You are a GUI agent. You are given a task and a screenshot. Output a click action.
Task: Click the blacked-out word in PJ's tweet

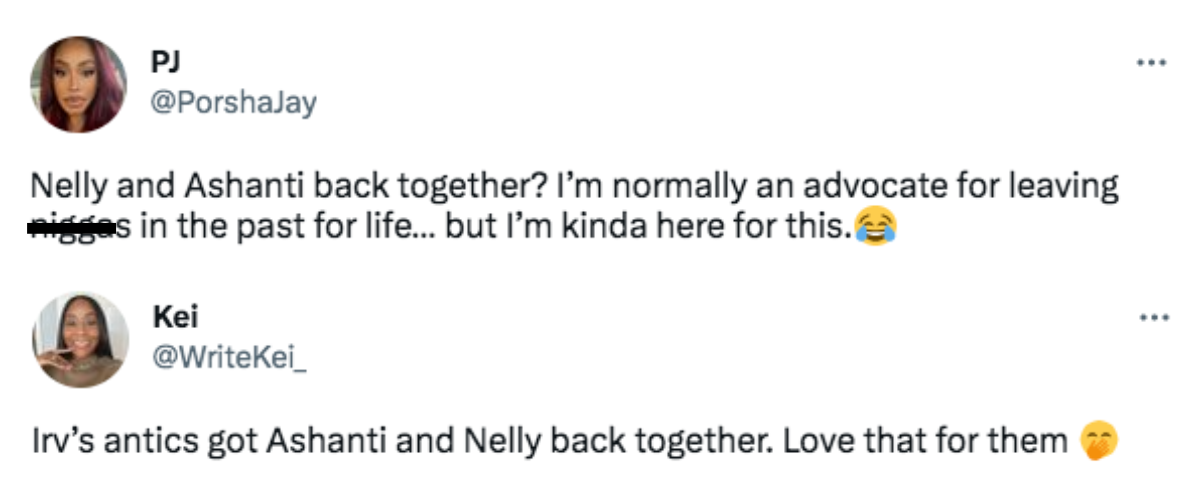(x=68, y=229)
